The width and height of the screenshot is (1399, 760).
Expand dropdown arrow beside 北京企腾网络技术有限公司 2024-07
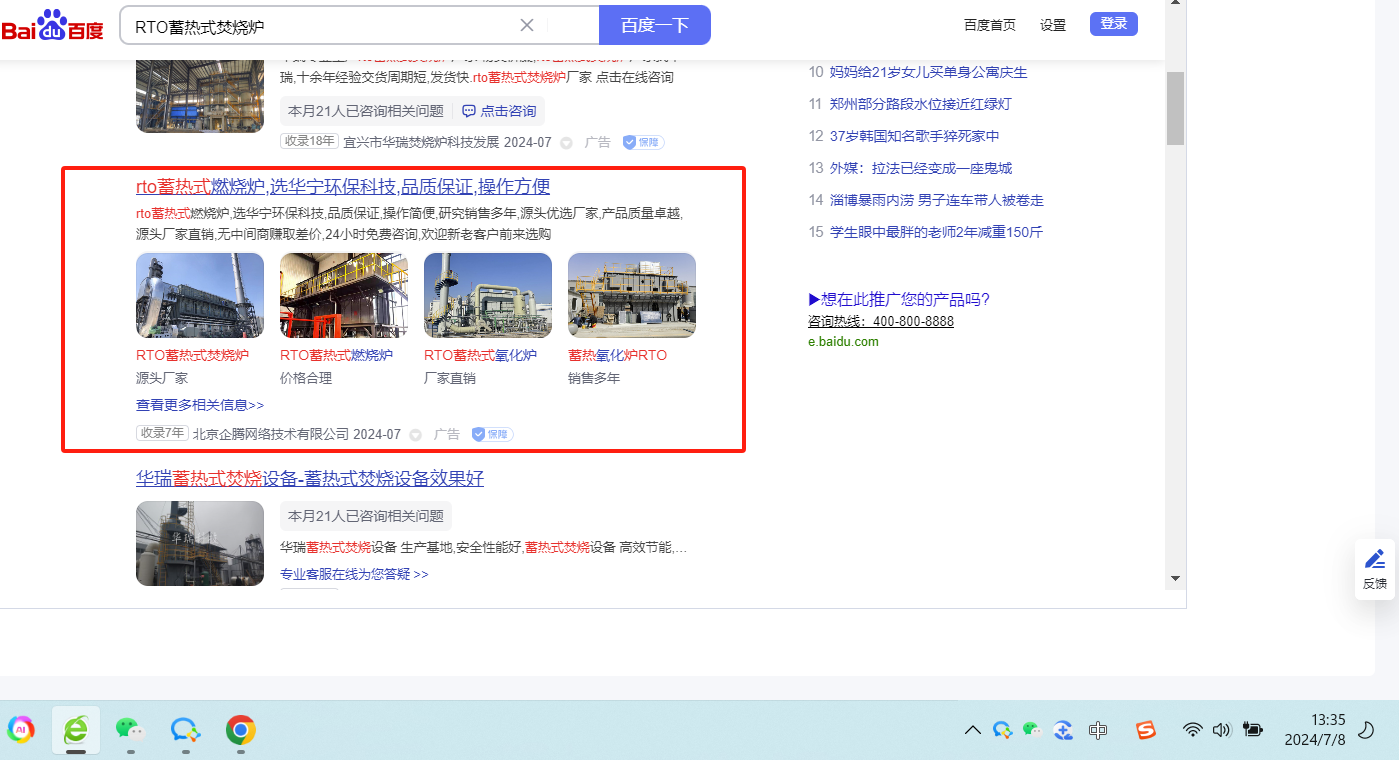pos(415,435)
